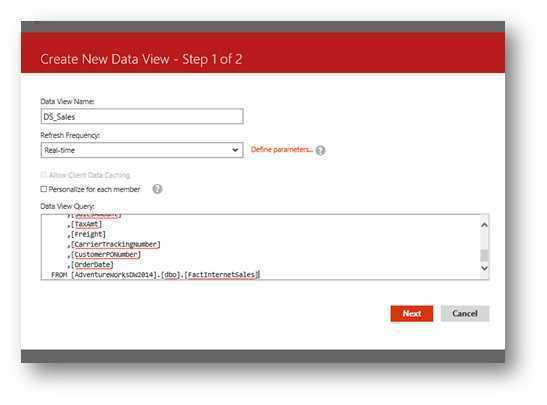Click the Next button
This screenshot has height=405, width=547.
pos(412,313)
